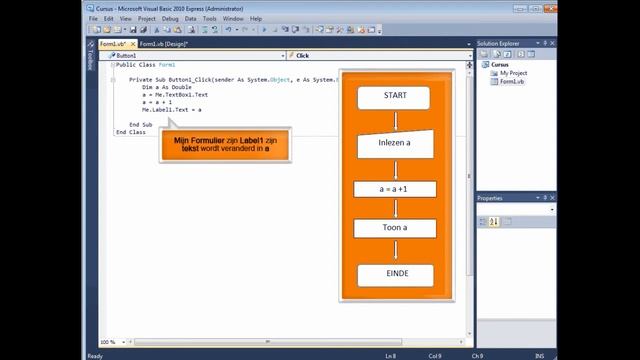Click the Cut toolbar icon
Viewport: 640px width, 360px height.
pyautogui.click(x=157, y=30)
